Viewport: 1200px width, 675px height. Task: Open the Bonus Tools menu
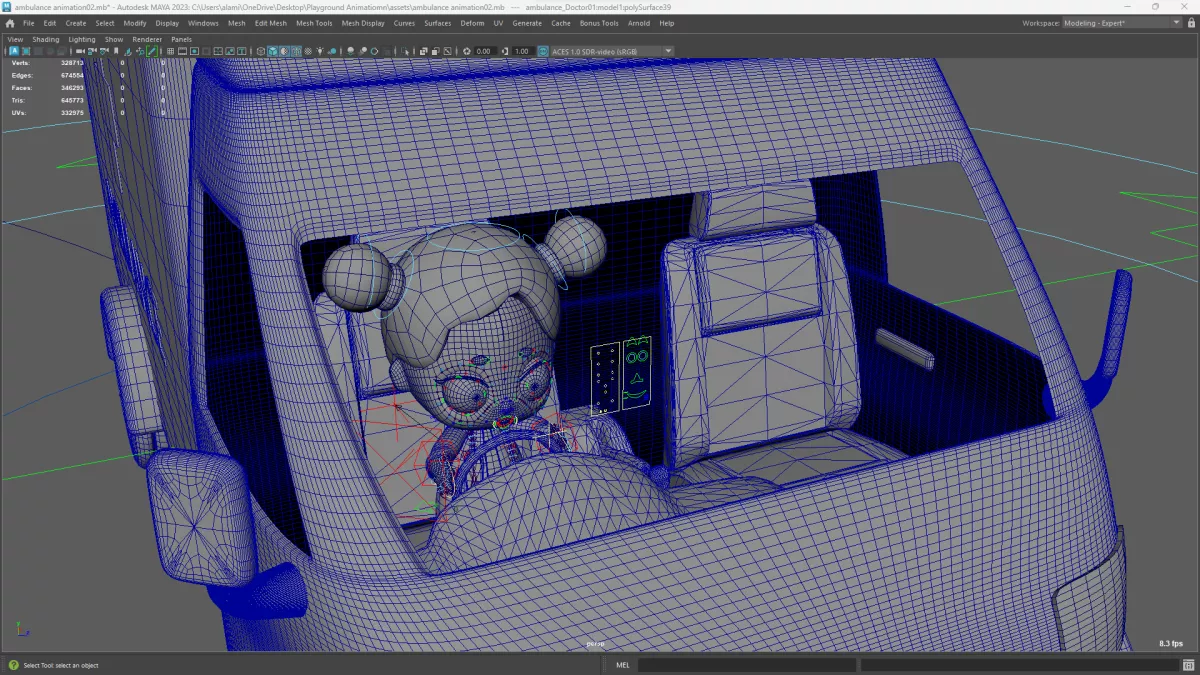(x=599, y=23)
